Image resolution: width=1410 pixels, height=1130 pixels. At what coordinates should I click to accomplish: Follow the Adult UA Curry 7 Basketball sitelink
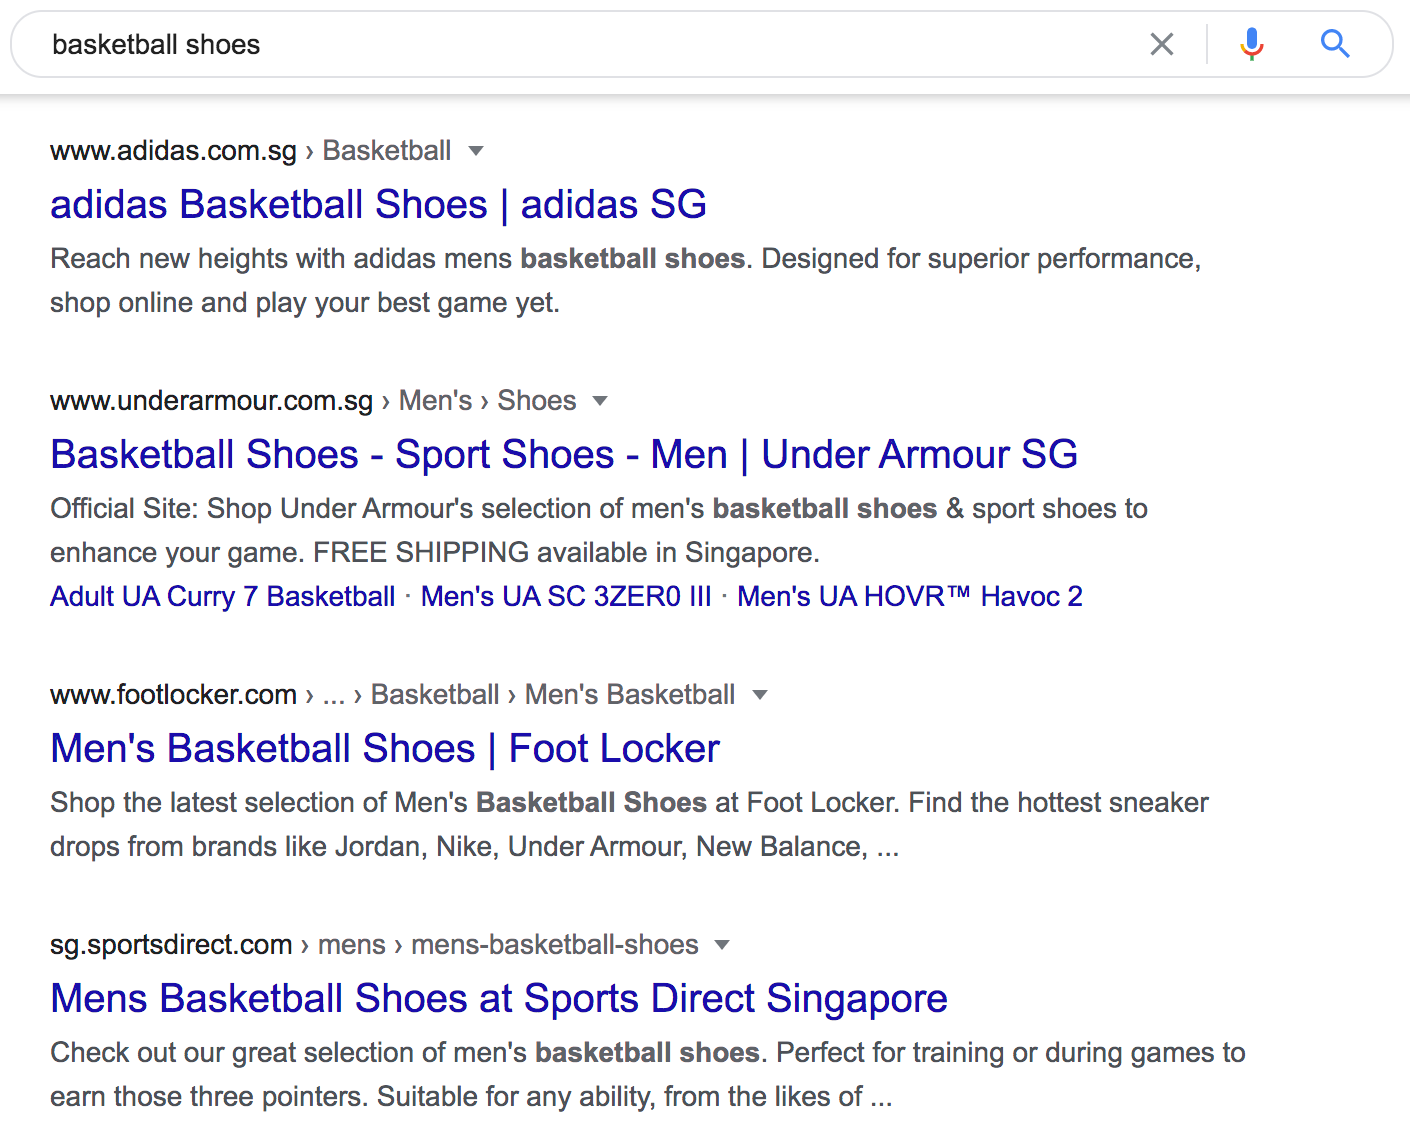pos(223,596)
